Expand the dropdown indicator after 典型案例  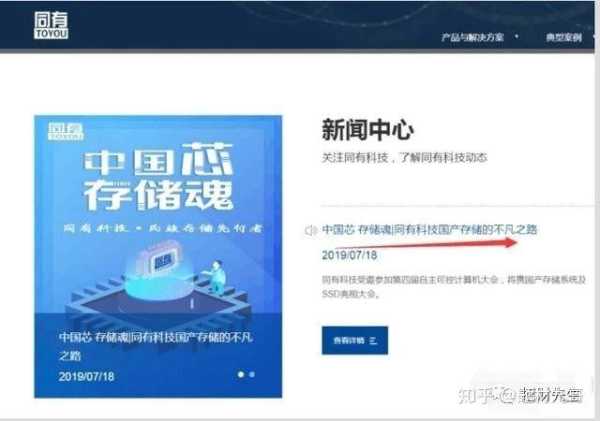point(595,37)
